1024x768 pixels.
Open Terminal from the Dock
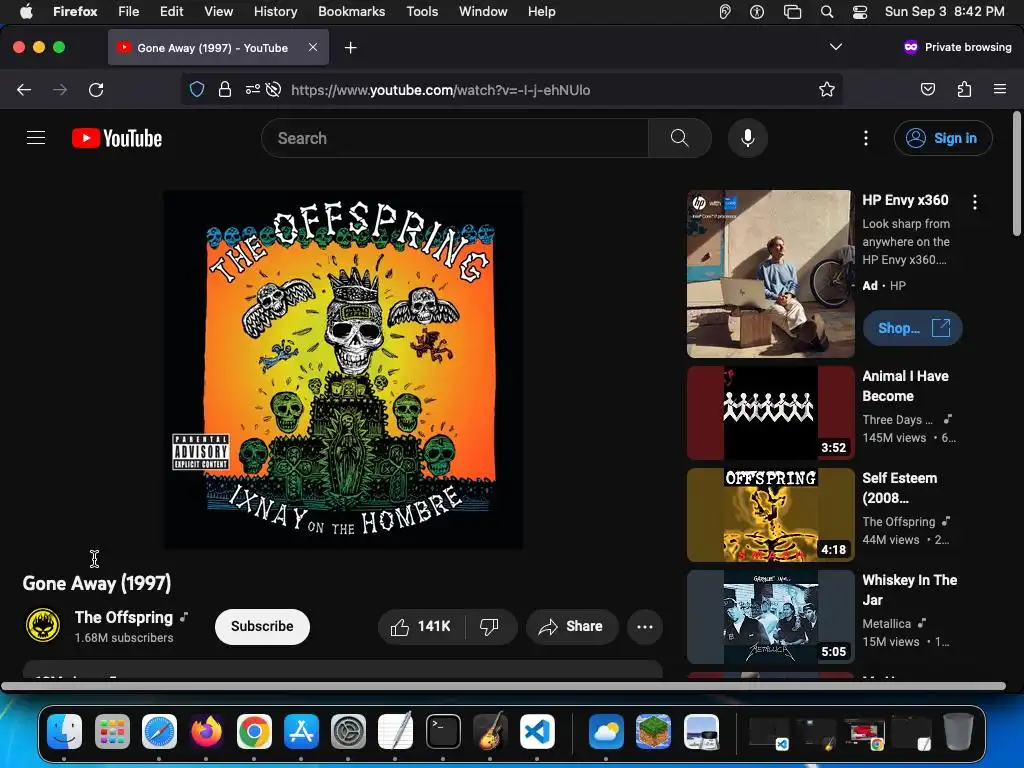coord(443,731)
